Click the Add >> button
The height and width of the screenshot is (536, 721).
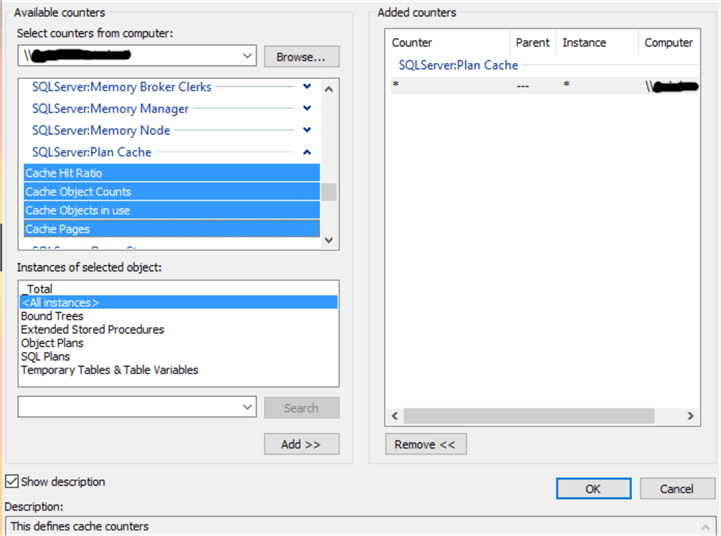302,444
